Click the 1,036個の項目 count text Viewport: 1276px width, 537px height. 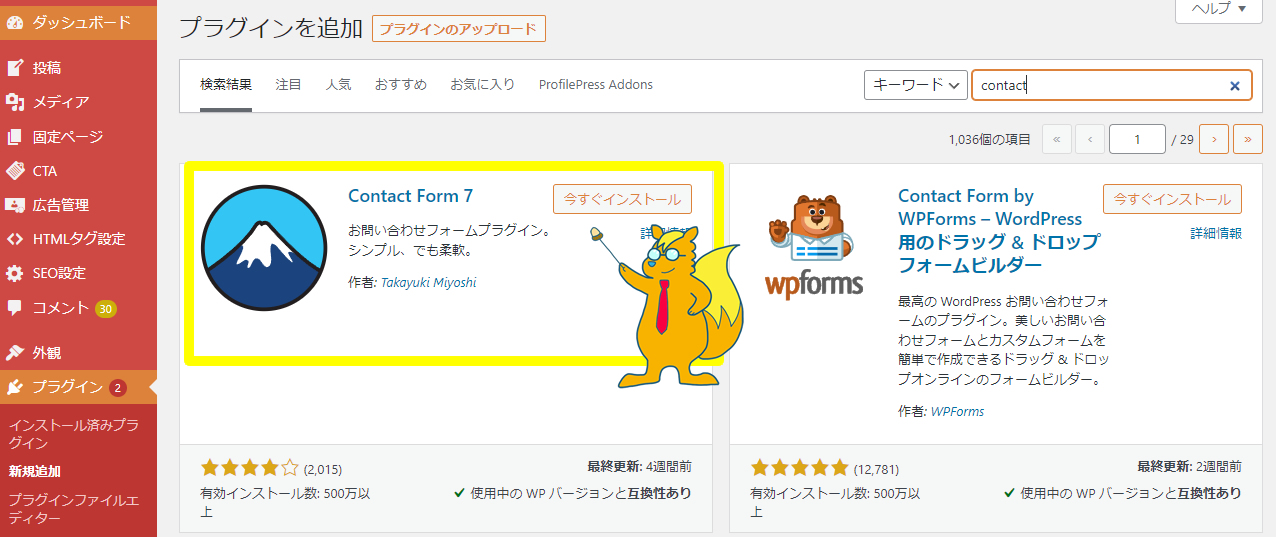coord(990,140)
